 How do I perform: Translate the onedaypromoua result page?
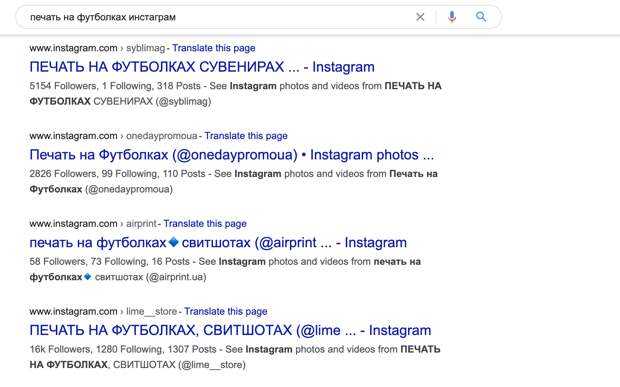(x=246, y=136)
